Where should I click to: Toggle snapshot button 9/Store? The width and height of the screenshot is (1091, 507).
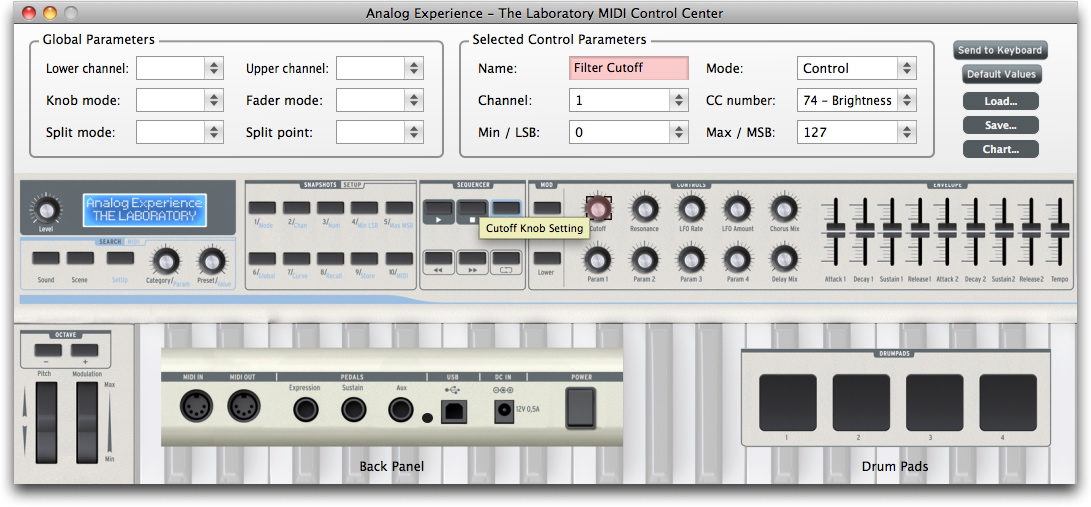[365, 259]
